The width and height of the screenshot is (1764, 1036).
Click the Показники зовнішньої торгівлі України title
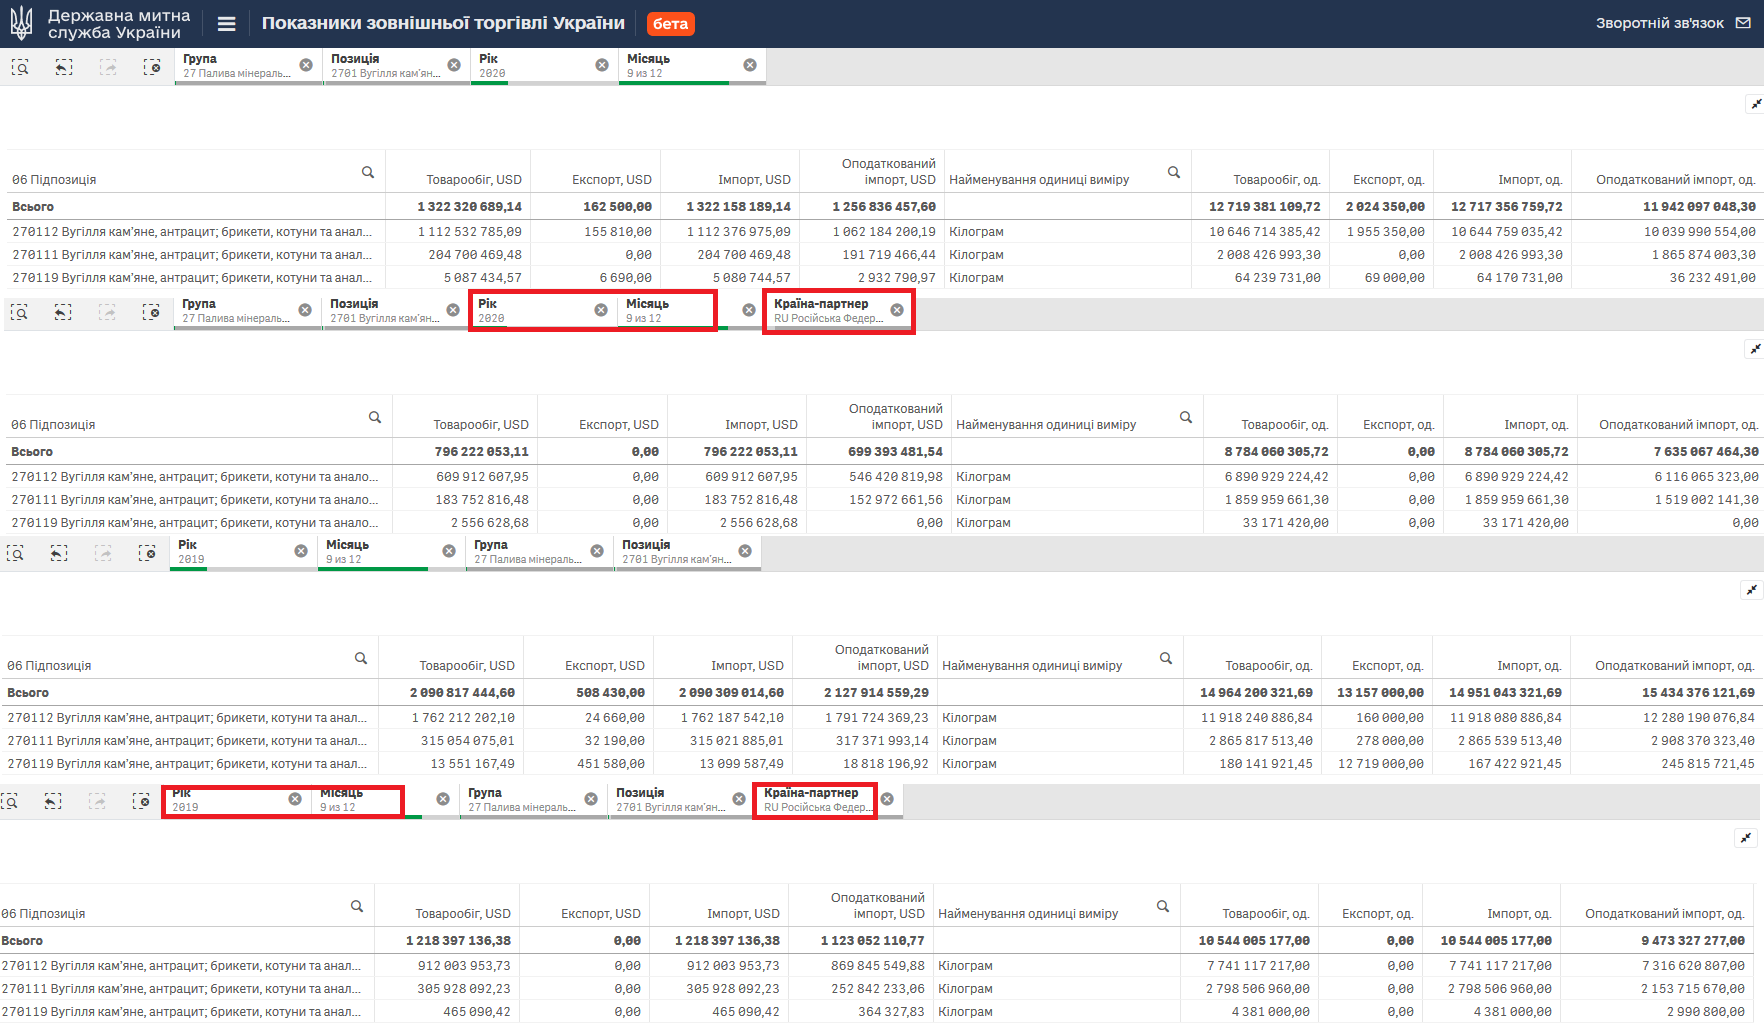pos(443,23)
